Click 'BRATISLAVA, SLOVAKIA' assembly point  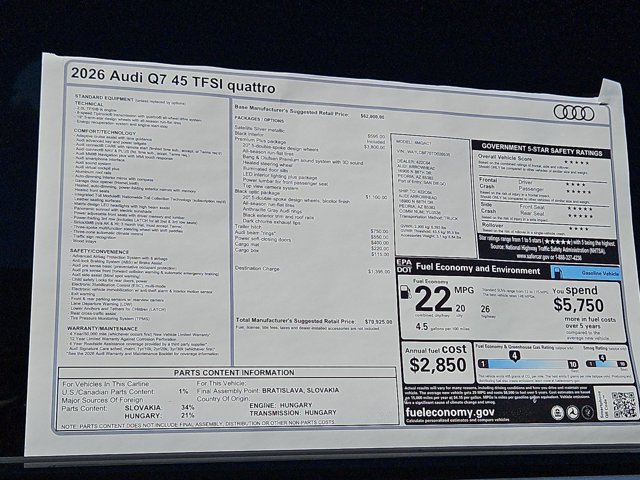point(300,390)
